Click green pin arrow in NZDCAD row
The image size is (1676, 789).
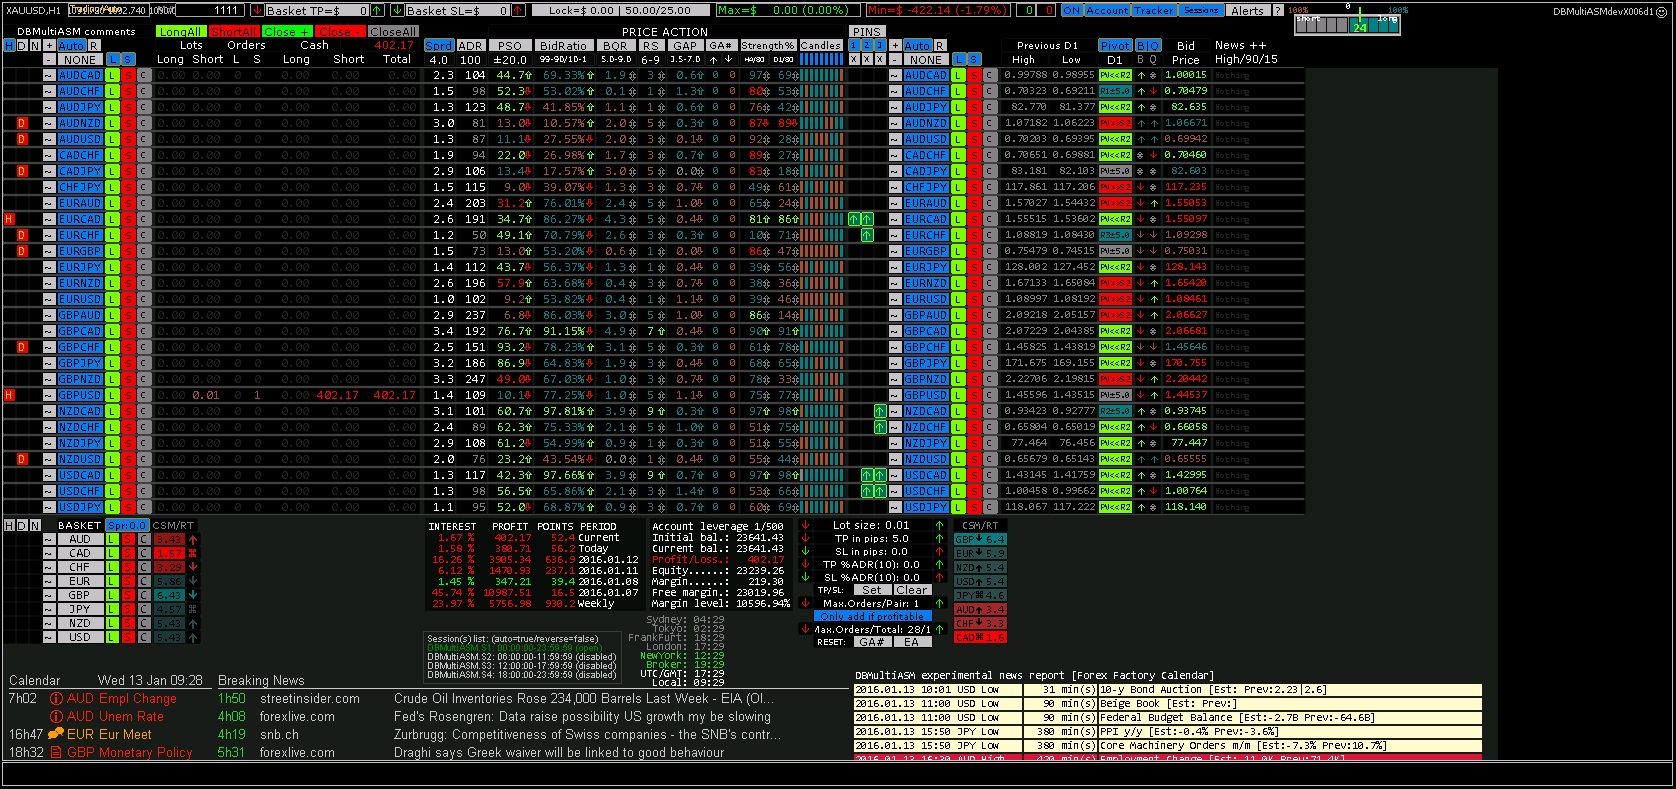click(x=880, y=411)
